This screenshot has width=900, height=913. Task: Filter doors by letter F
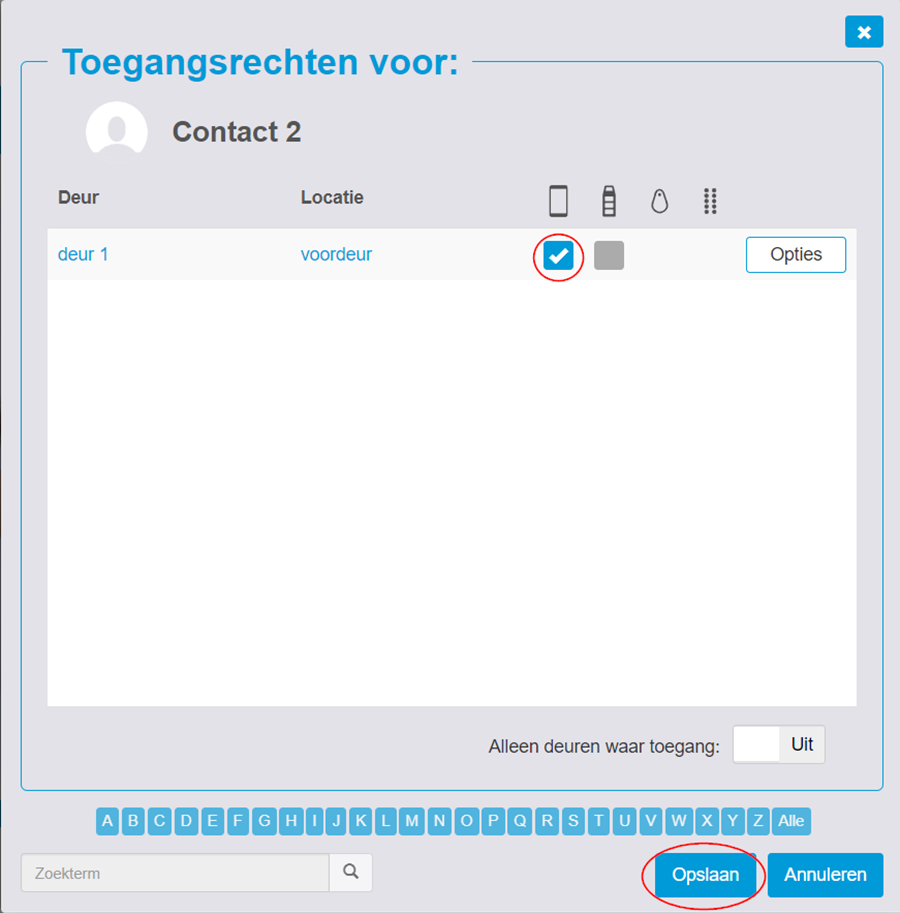238,821
